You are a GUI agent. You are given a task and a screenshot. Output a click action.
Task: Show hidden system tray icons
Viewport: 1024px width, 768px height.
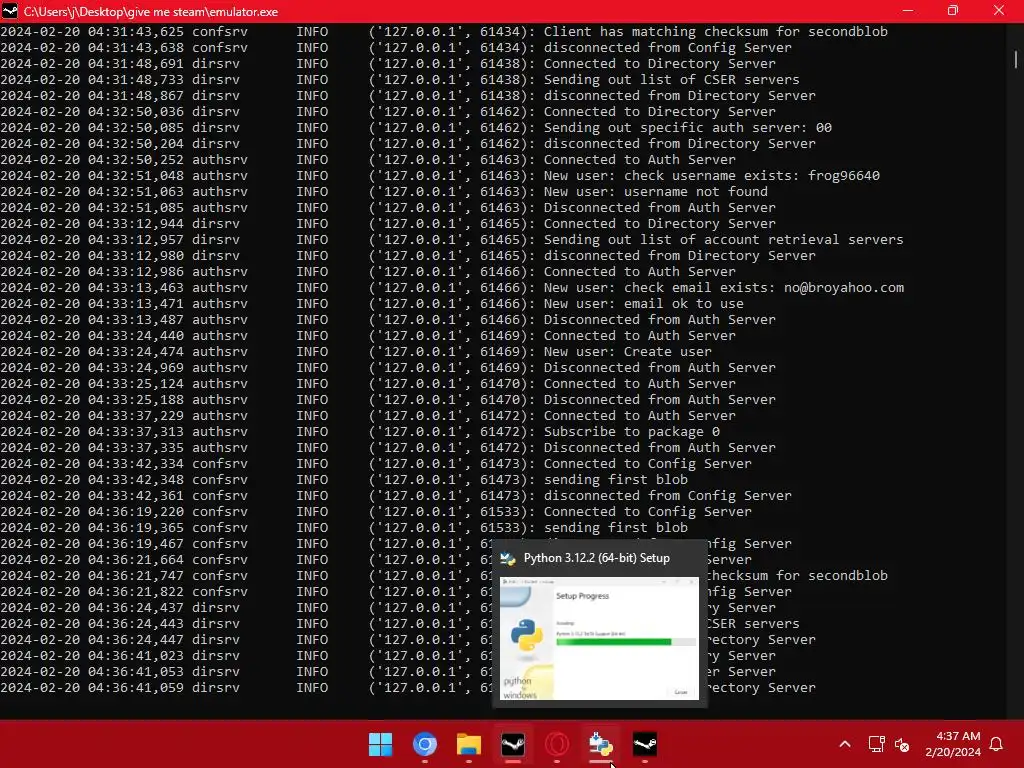[x=844, y=744]
